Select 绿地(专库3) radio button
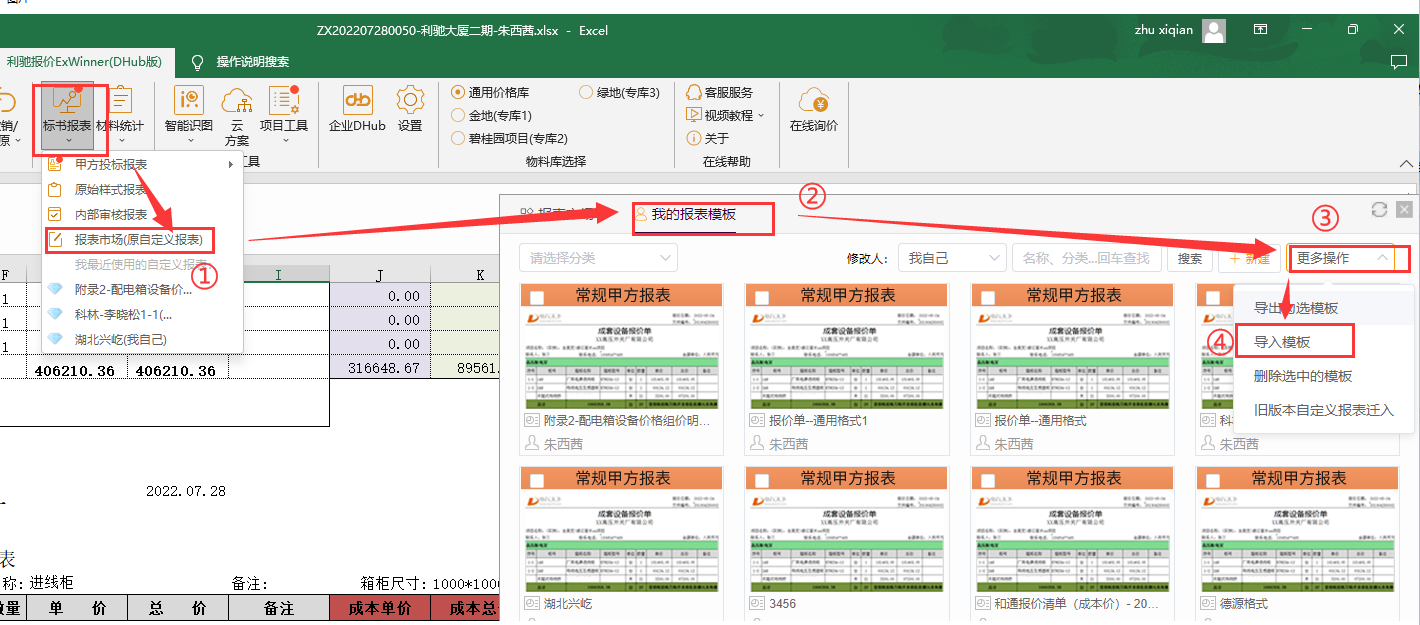The width and height of the screenshot is (1420, 625). (x=586, y=92)
